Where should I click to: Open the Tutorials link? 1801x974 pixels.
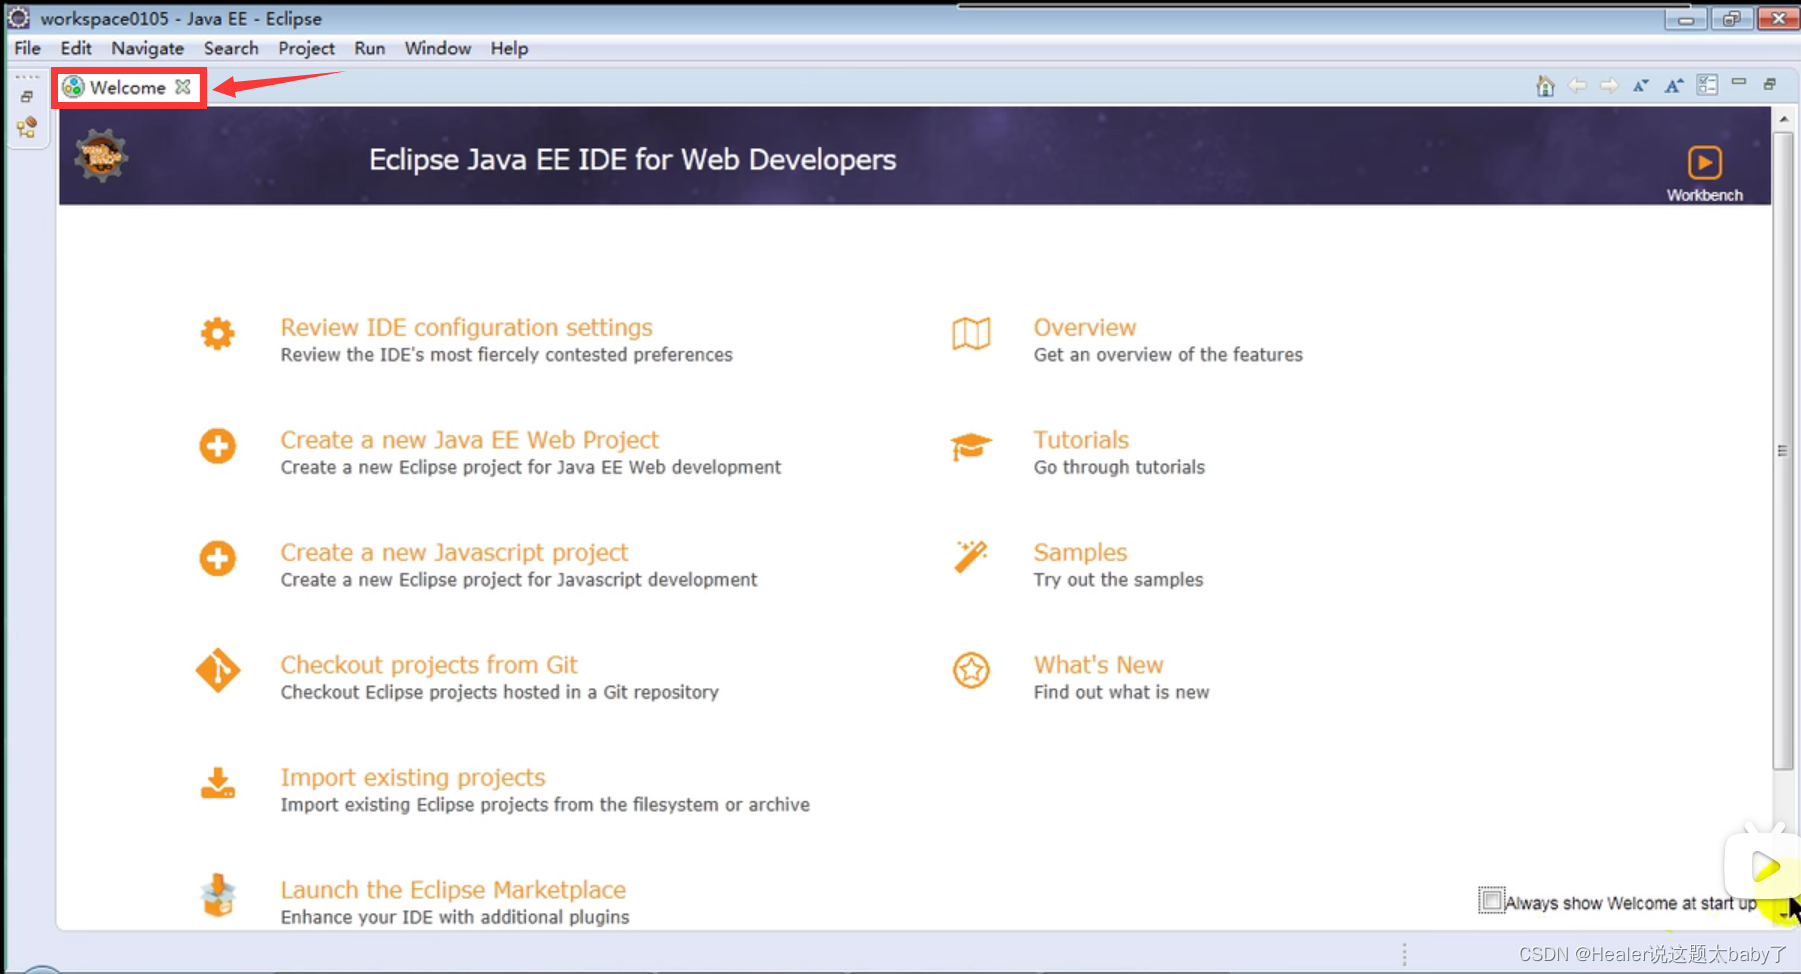tap(1081, 439)
